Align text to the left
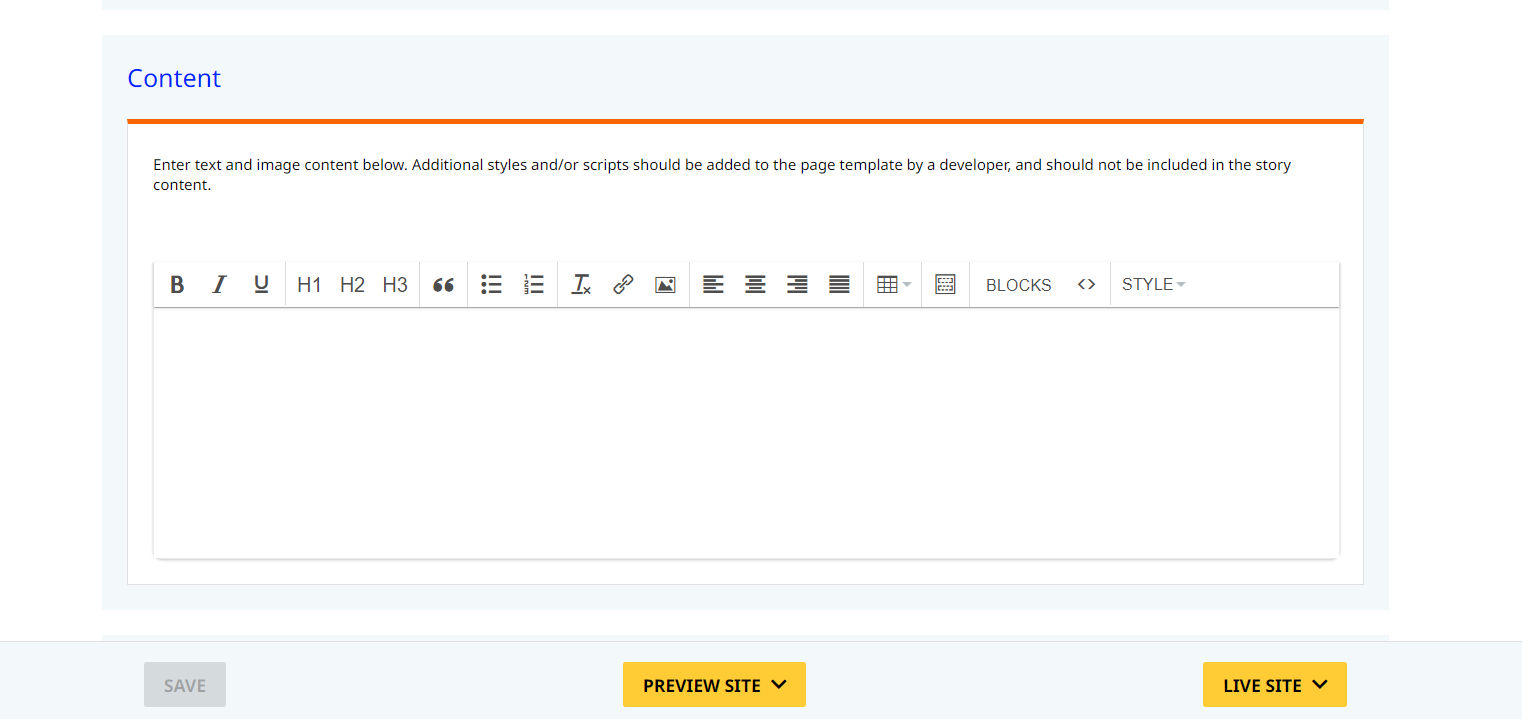 713,285
